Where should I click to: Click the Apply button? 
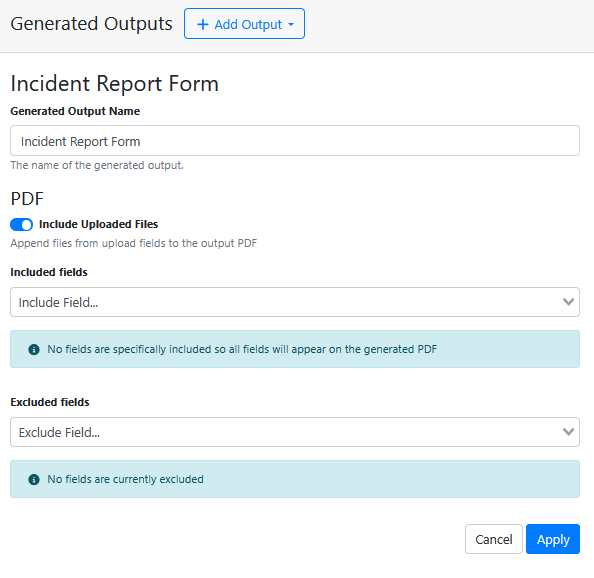tap(553, 539)
